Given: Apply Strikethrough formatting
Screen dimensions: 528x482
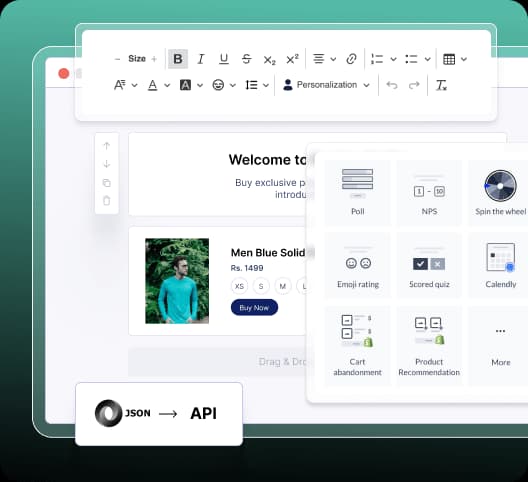Looking at the screenshot, I should [246, 59].
